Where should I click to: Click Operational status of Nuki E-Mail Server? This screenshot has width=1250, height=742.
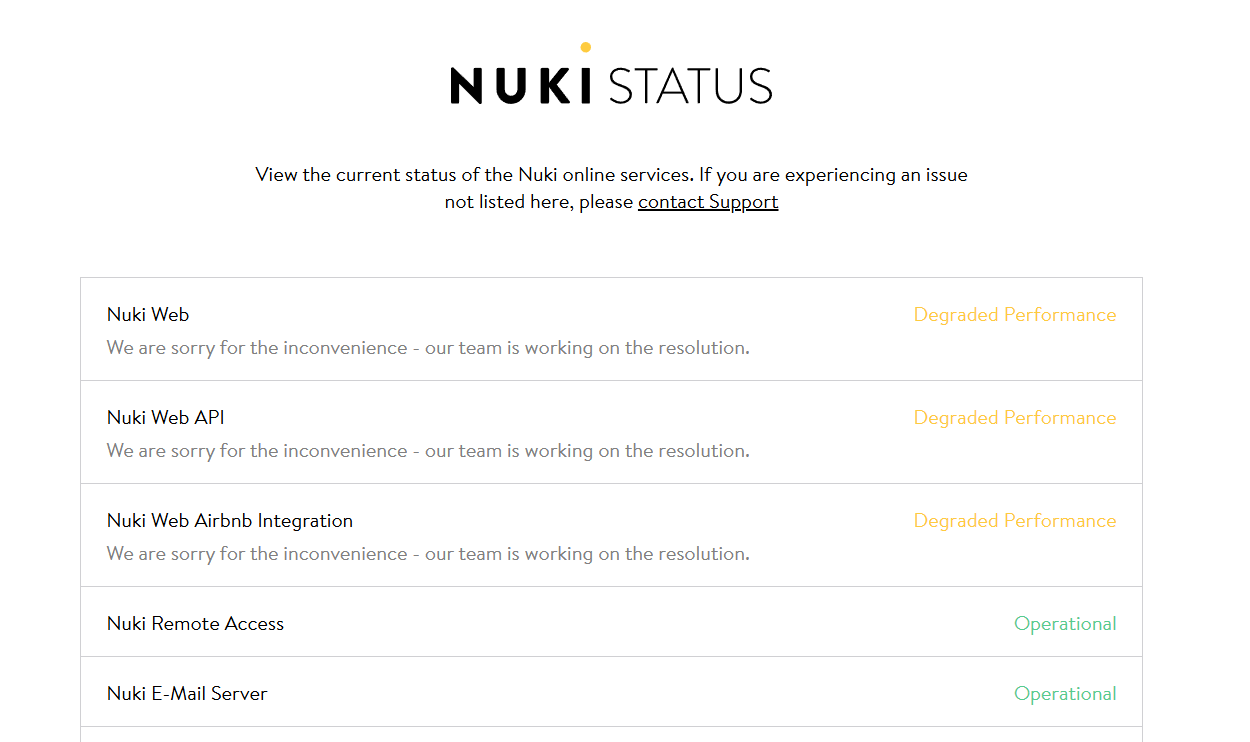(x=1065, y=694)
